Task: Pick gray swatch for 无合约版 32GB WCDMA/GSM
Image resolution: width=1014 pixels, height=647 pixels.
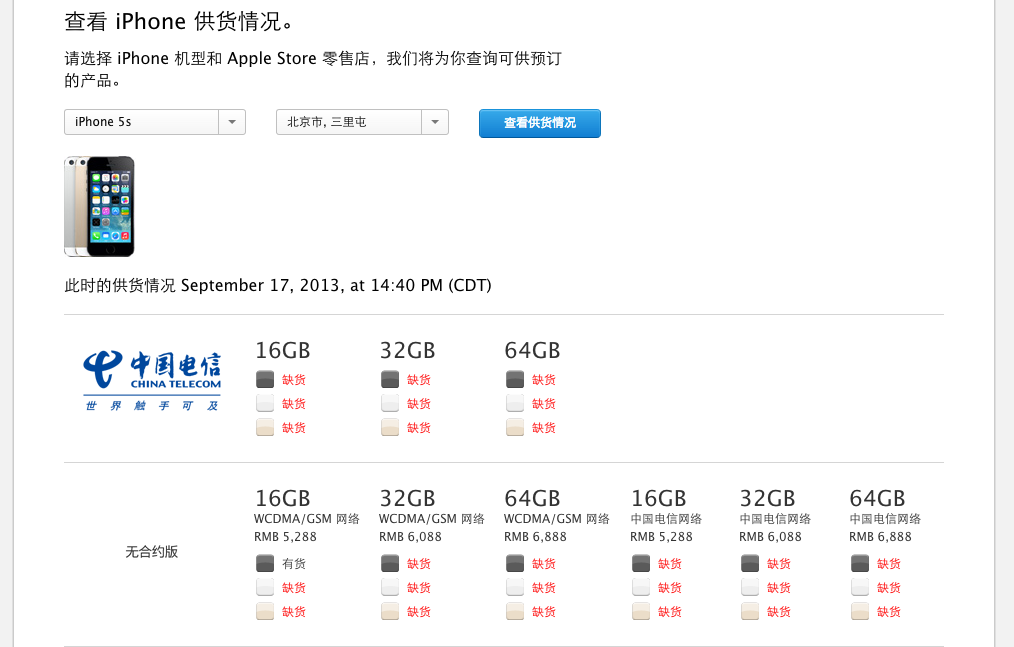Action: pyautogui.click(x=390, y=564)
